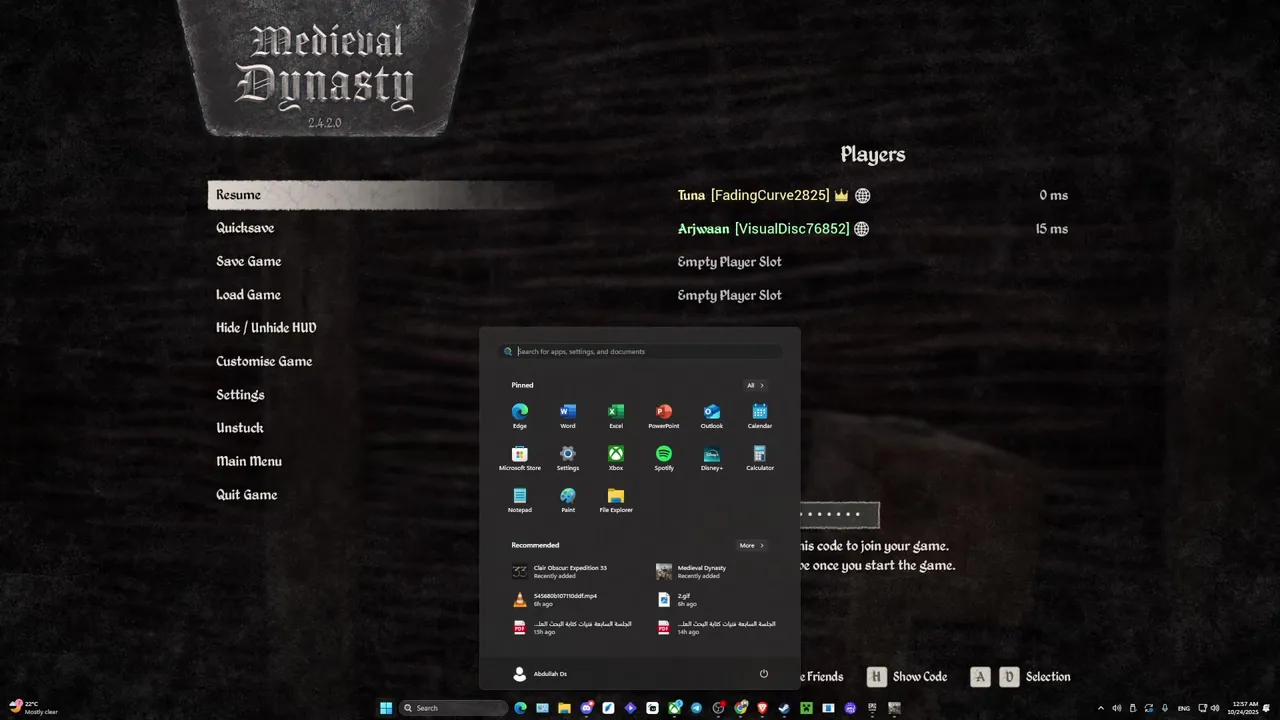Open the PDF recommended 14h ago

[716, 627]
